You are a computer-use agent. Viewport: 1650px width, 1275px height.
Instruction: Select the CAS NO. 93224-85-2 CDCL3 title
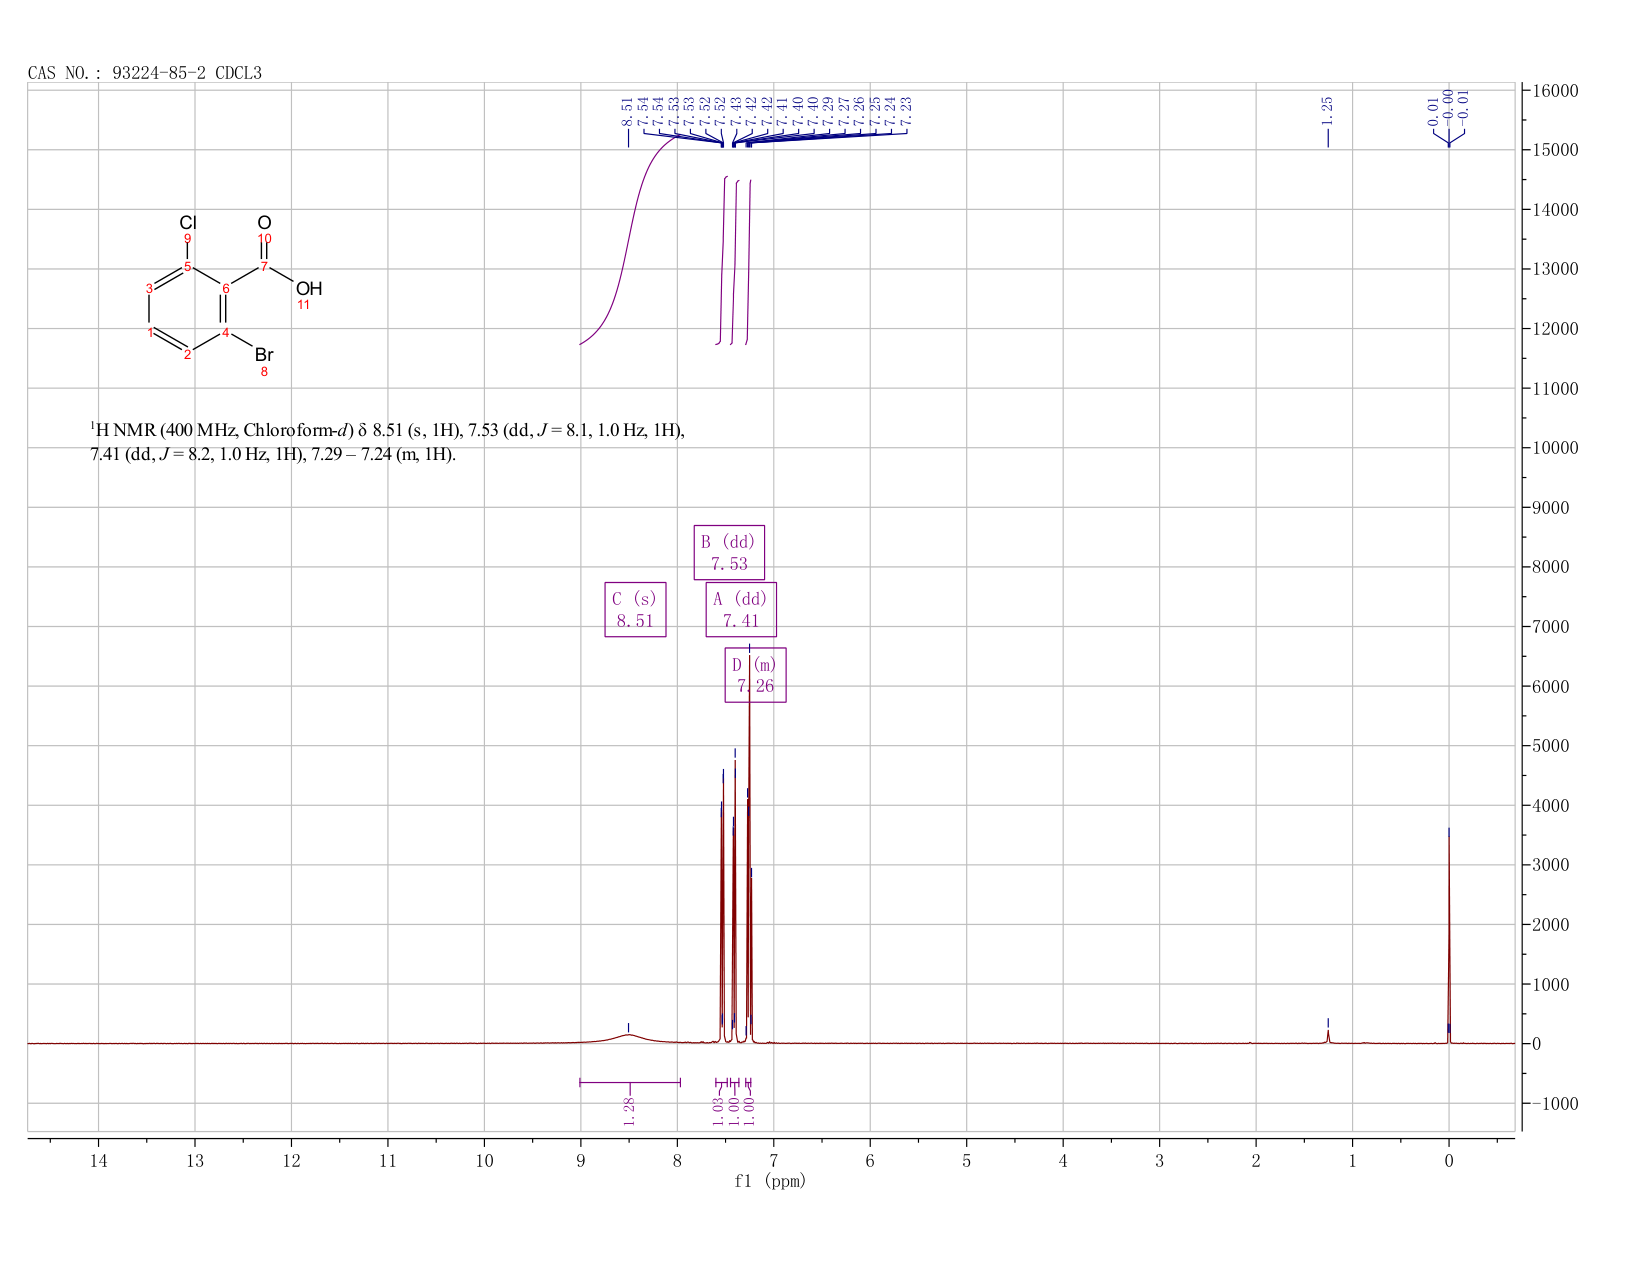pyautogui.click(x=145, y=73)
